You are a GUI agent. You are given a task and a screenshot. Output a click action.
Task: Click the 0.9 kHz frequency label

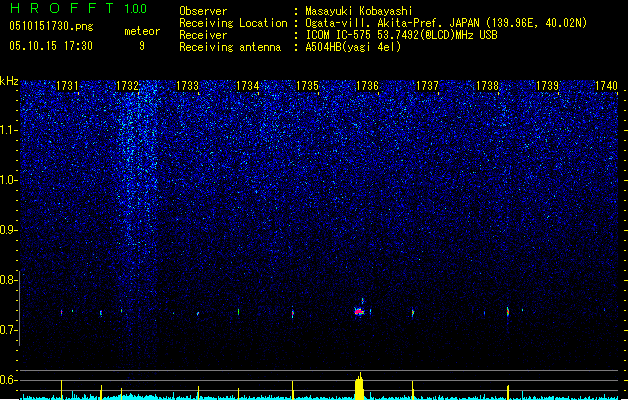(9, 230)
